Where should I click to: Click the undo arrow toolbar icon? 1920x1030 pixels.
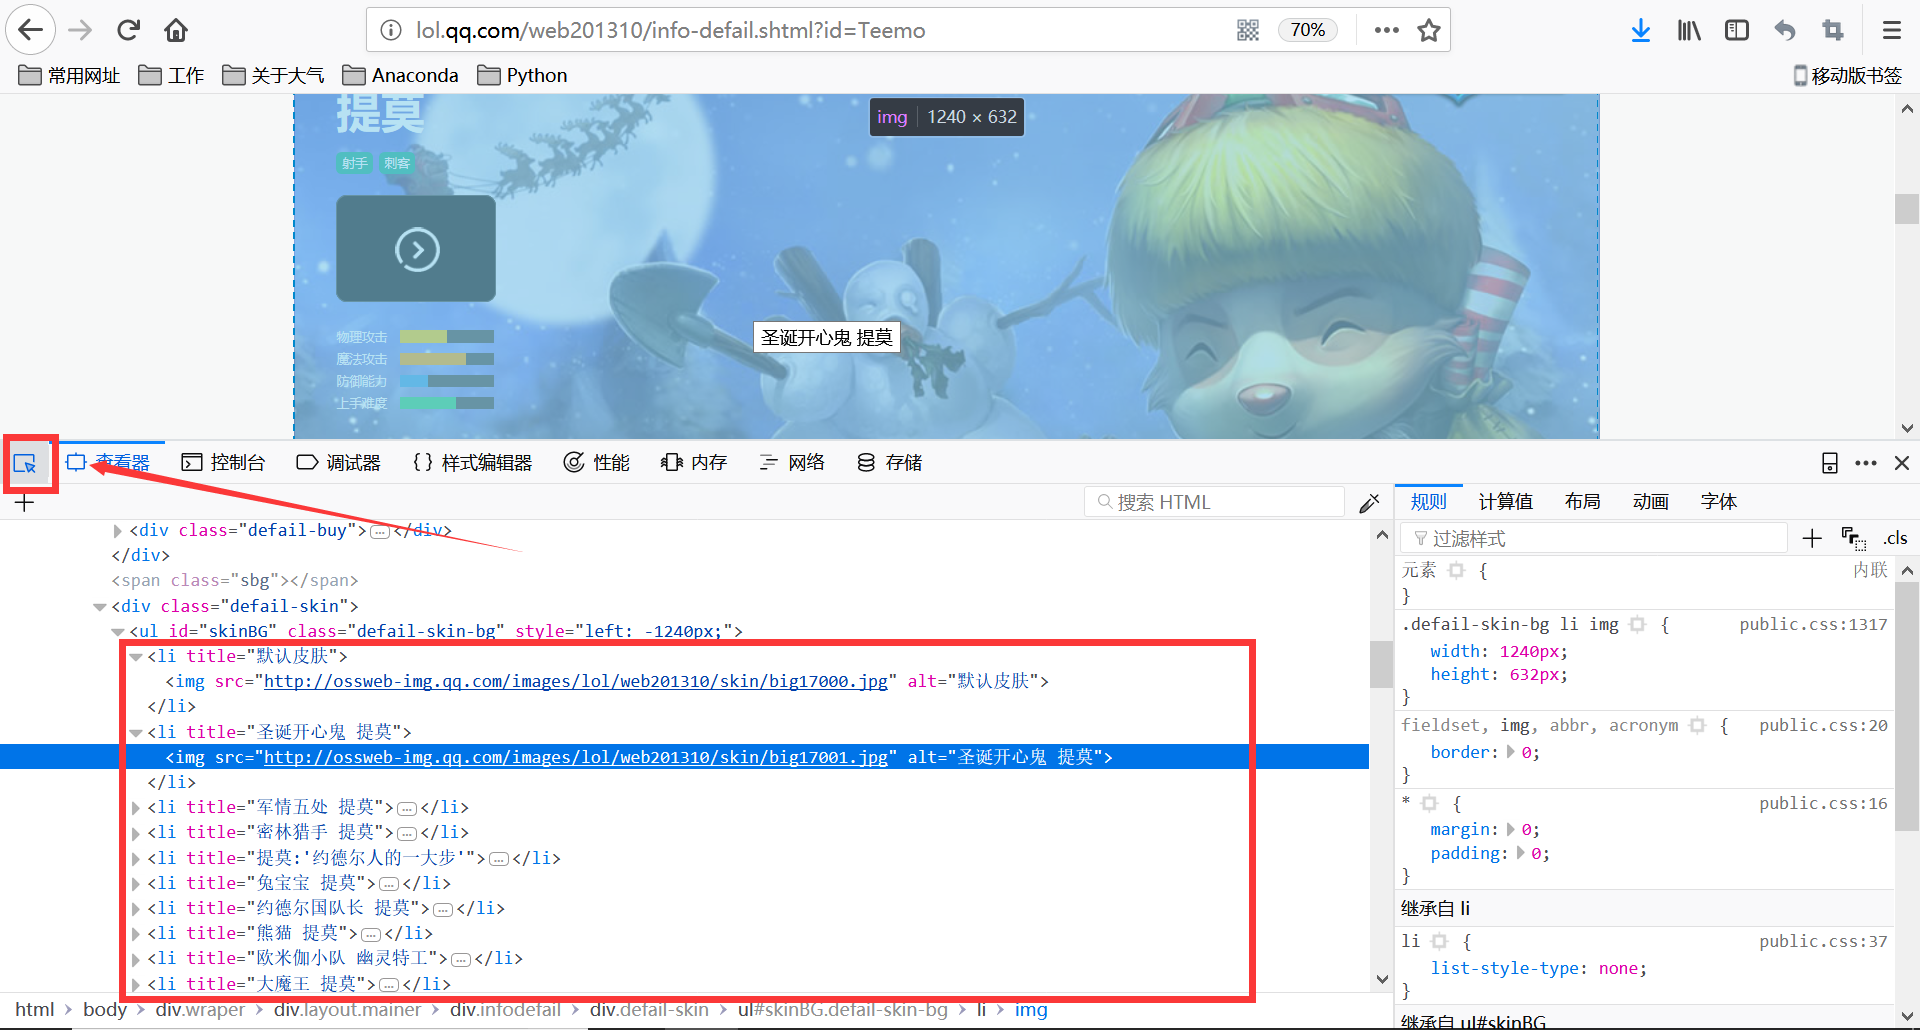tap(1785, 30)
